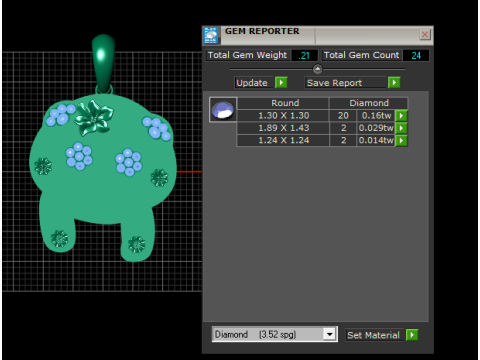Click the Set Material button
The image size is (480, 360).
coord(375,335)
